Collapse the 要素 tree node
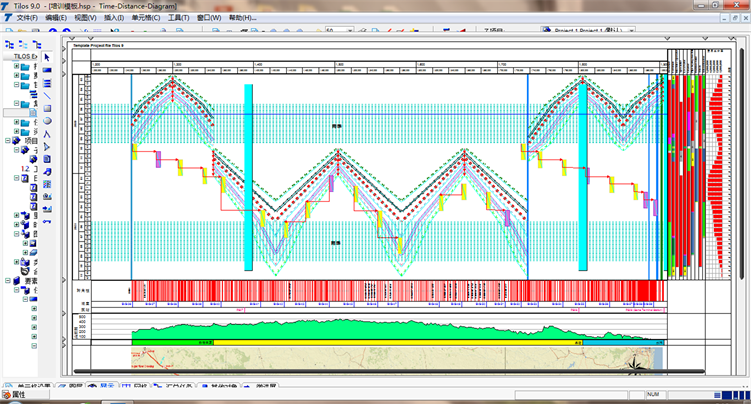This screenshot has width=751, height=404. point(7,282)
